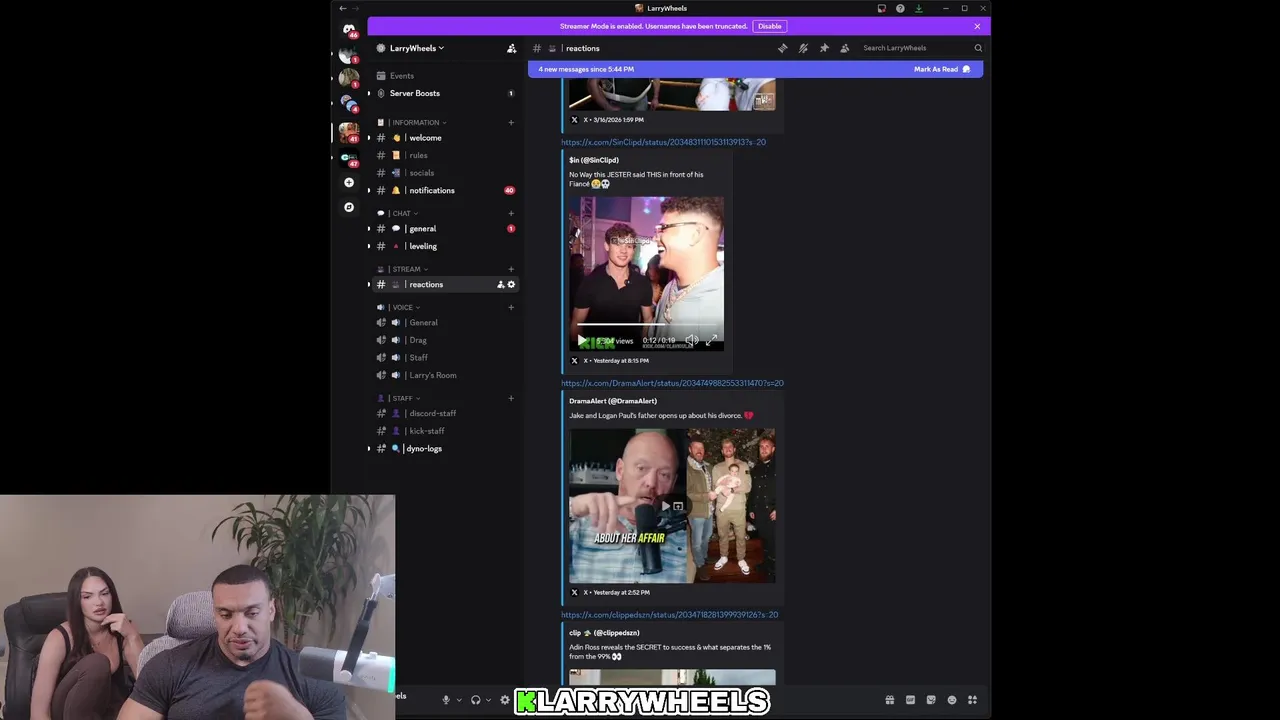This screenshot has height=720, width=1280.
Task: Open DramaAlert video thumbnail
Action: 672,506
